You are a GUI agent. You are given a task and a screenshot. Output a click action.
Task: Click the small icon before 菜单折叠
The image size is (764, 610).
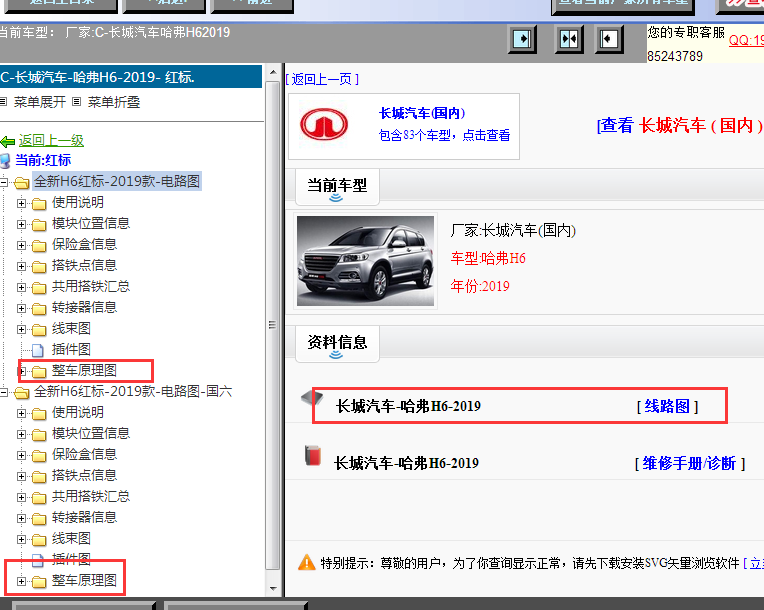[76, 102]
